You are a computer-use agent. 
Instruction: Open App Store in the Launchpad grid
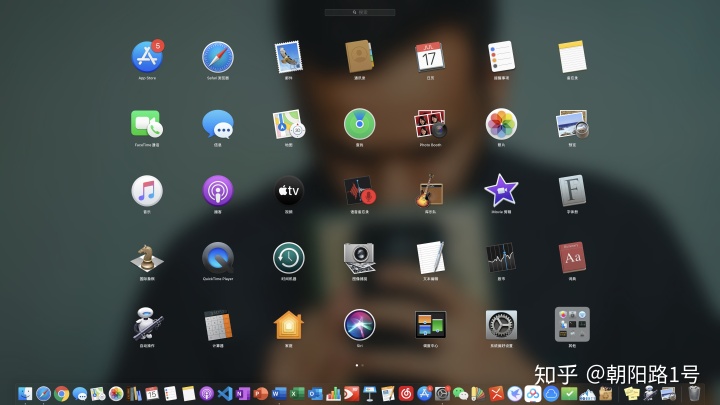click(147, 57)
